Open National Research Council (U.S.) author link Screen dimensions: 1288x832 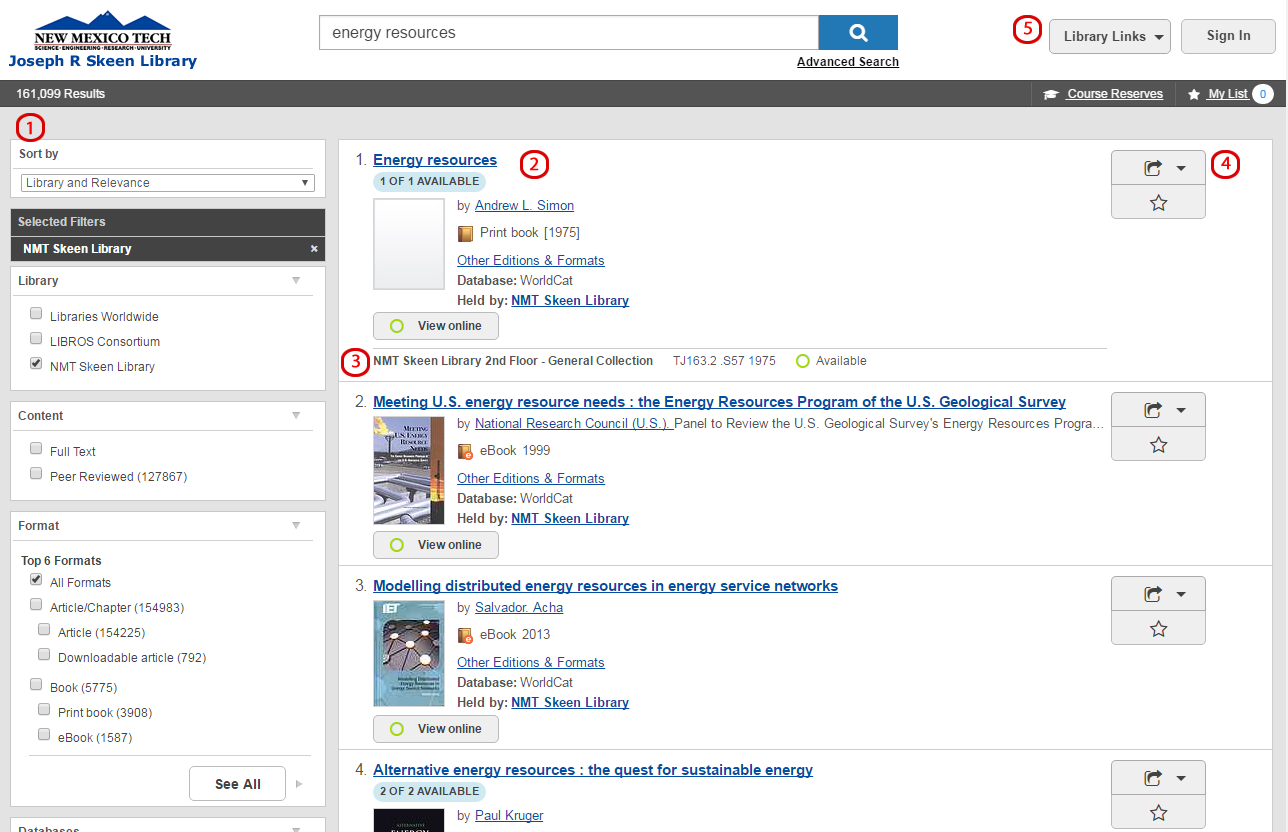click(573, 423)
